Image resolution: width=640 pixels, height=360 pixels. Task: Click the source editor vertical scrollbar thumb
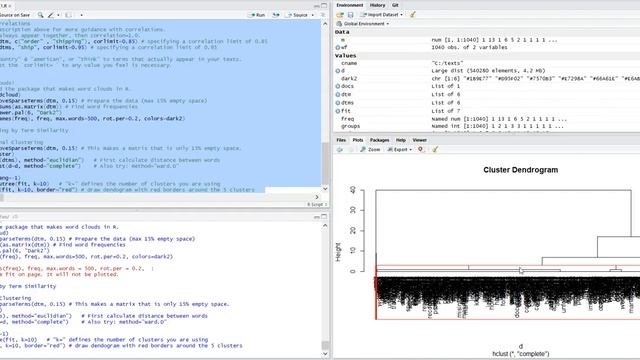coord(325,163)
